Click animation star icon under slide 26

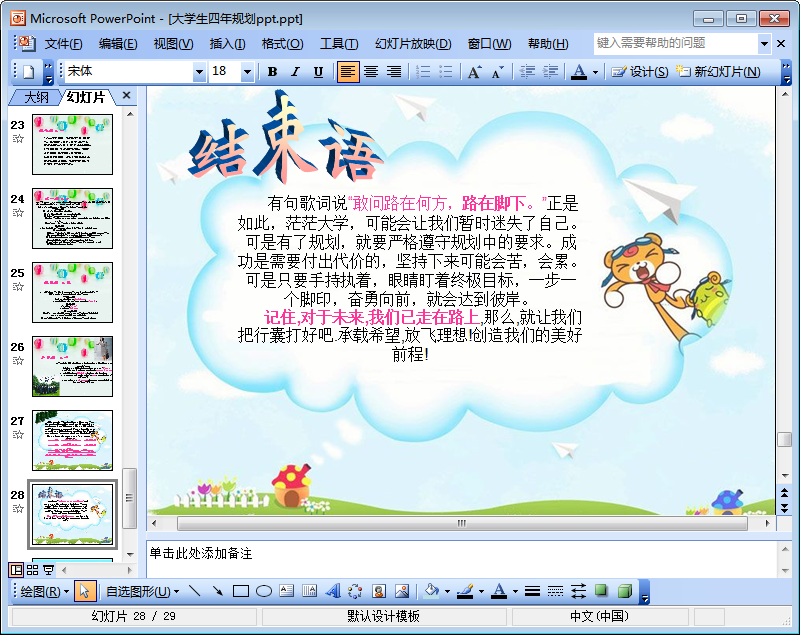pos(18,360)
